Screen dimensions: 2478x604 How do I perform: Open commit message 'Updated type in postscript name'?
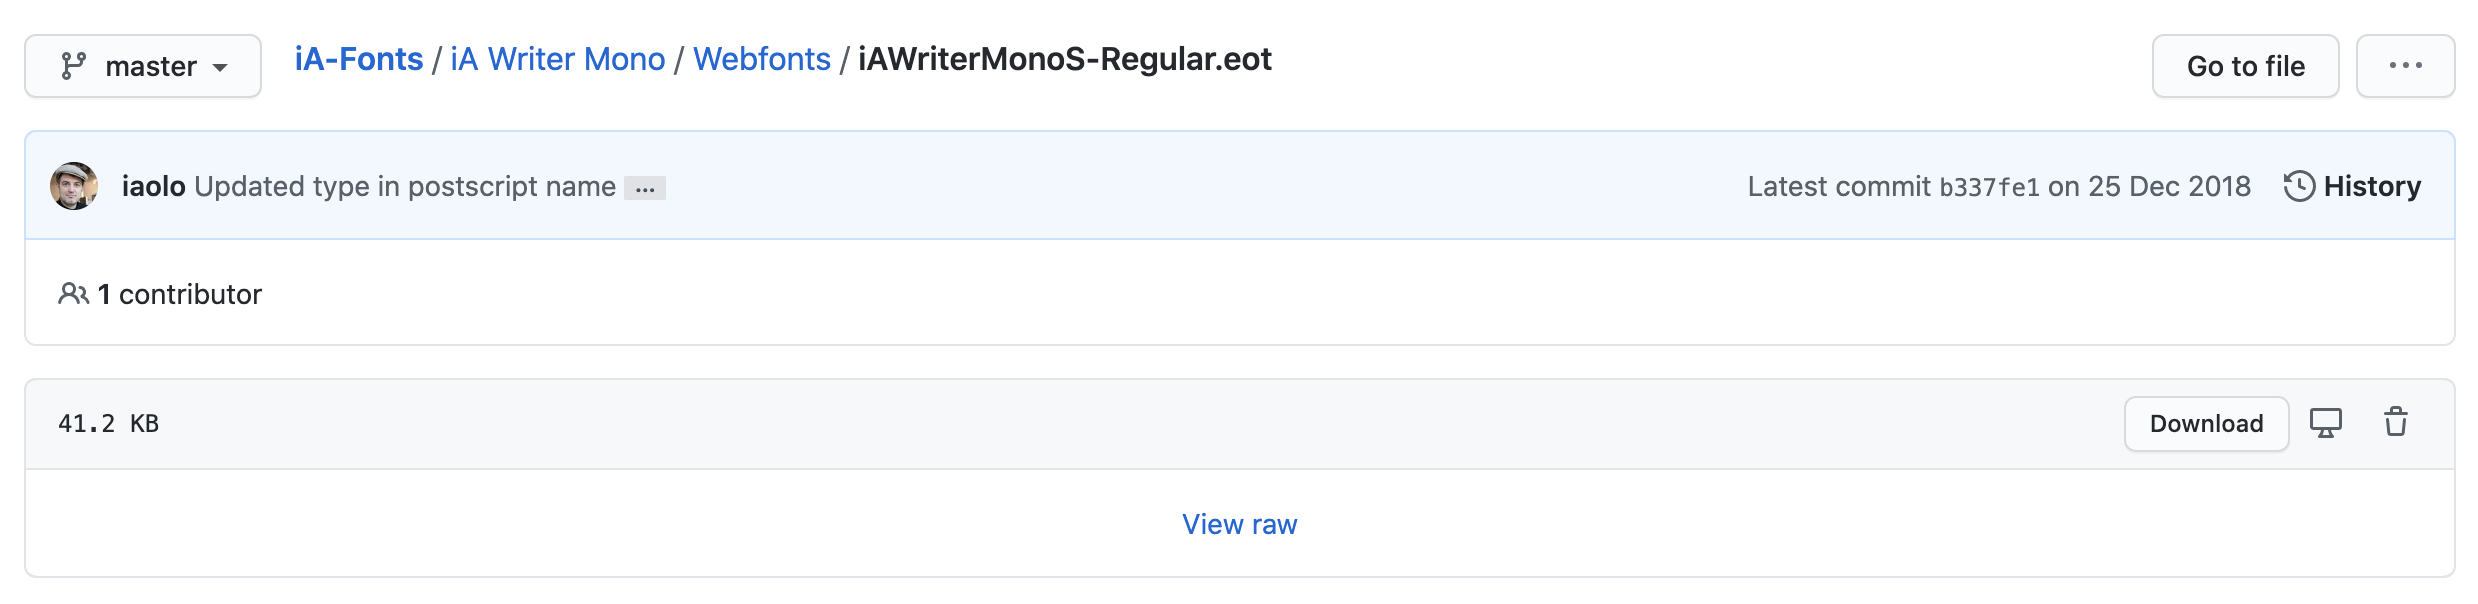click(405, 186)
